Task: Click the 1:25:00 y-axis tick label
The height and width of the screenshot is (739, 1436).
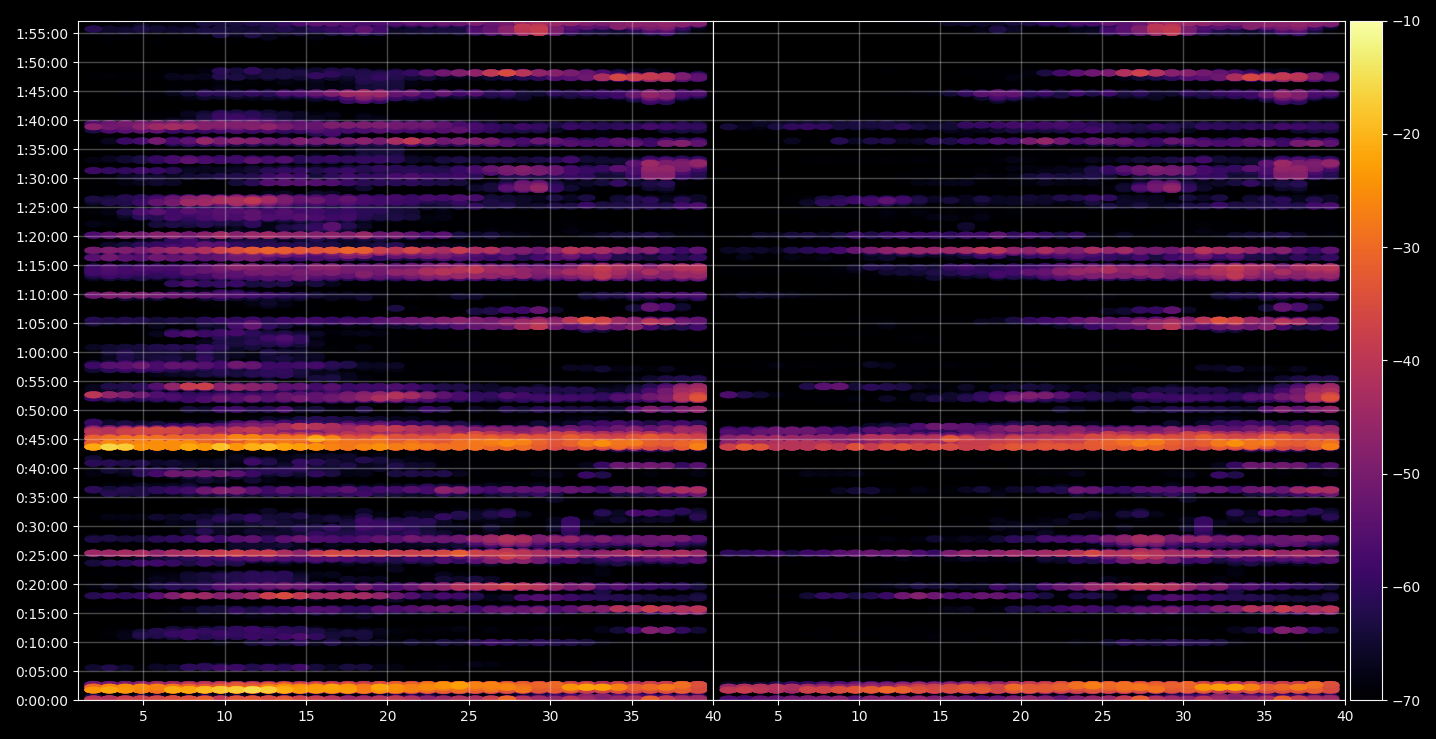Action: click(42, 207)
